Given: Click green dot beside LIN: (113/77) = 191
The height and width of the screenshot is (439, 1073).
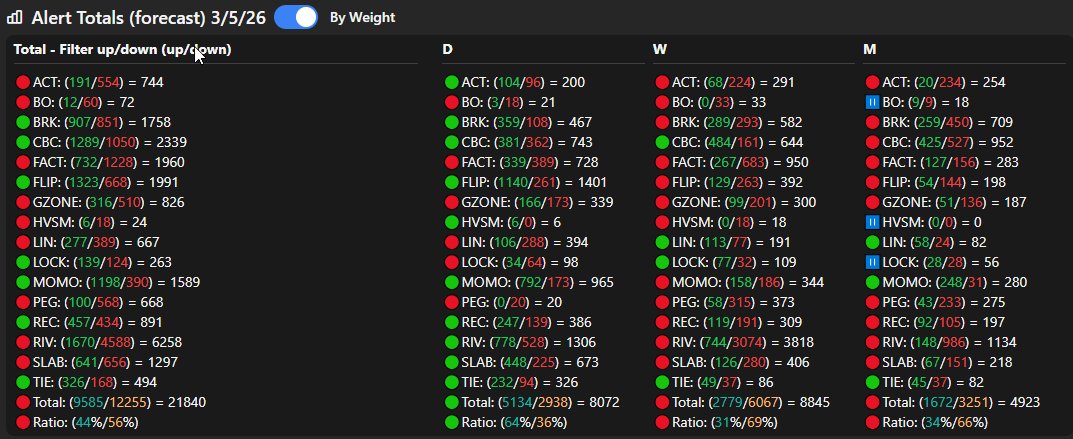Looking at the screenshot, I should 662,243.
